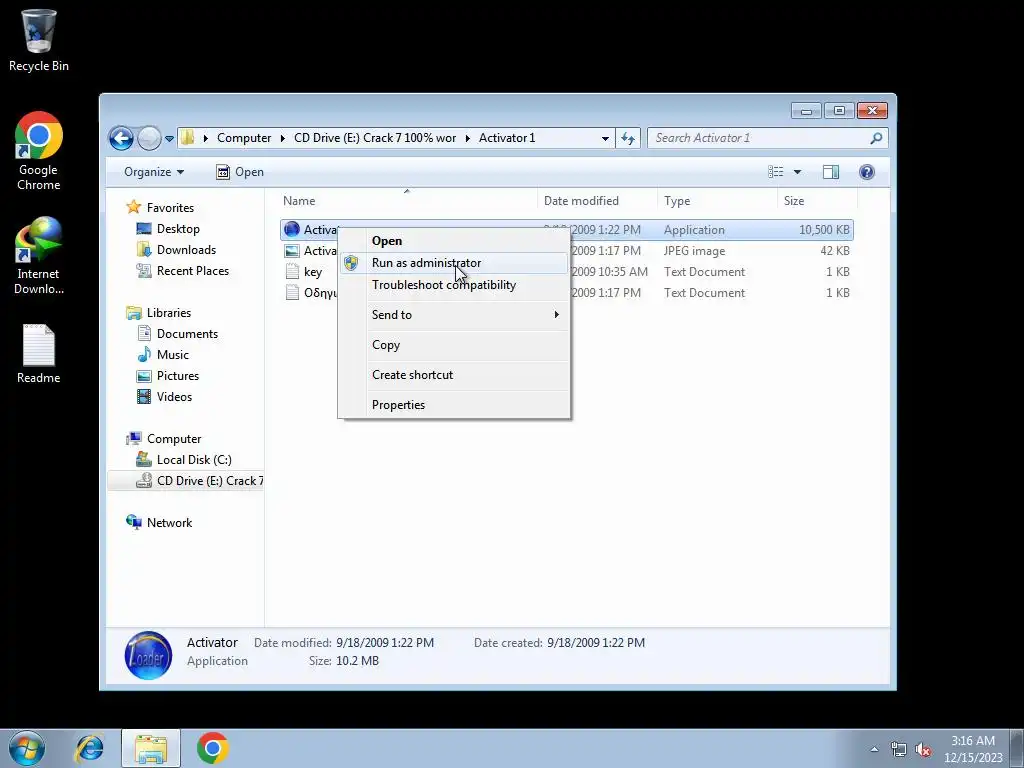
Task: Choose Troubleshoot compatibility
Action: click(x=453, y=285)
